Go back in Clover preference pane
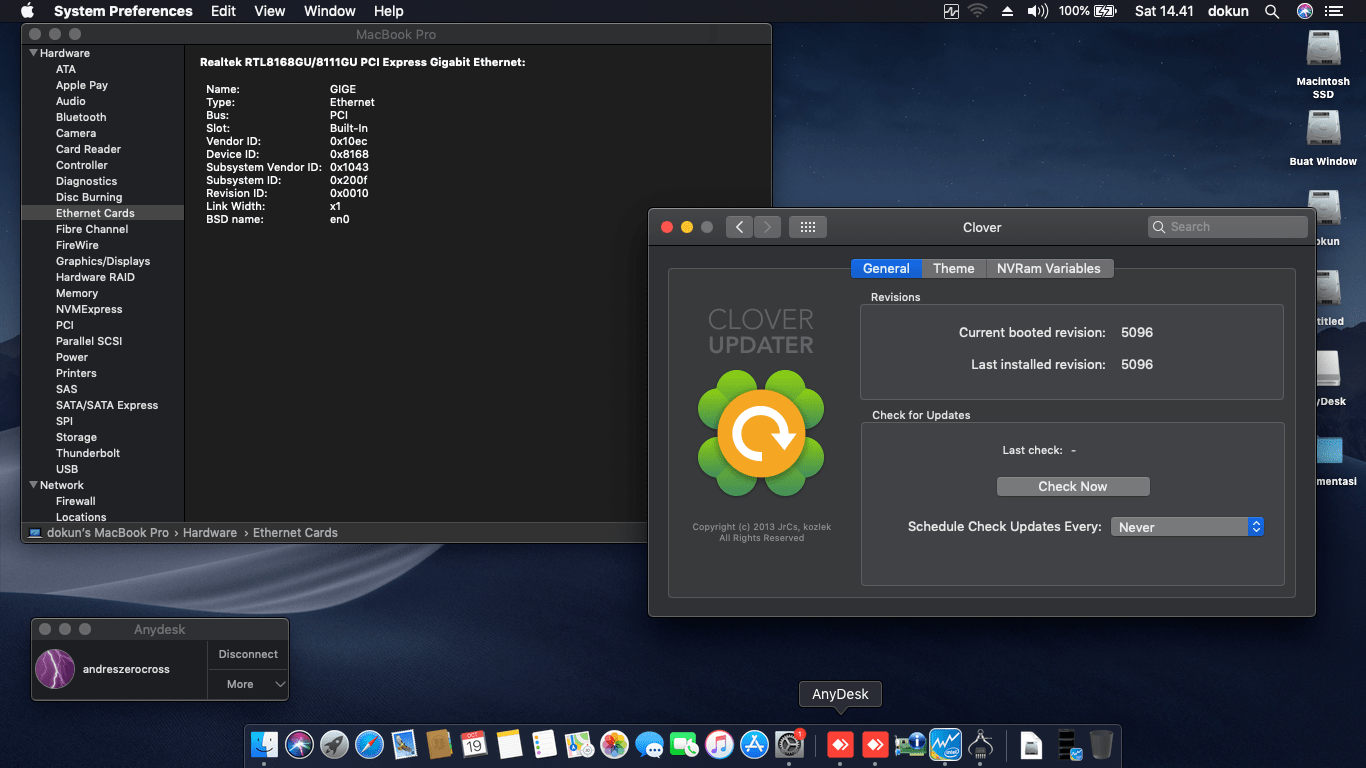 739,227
